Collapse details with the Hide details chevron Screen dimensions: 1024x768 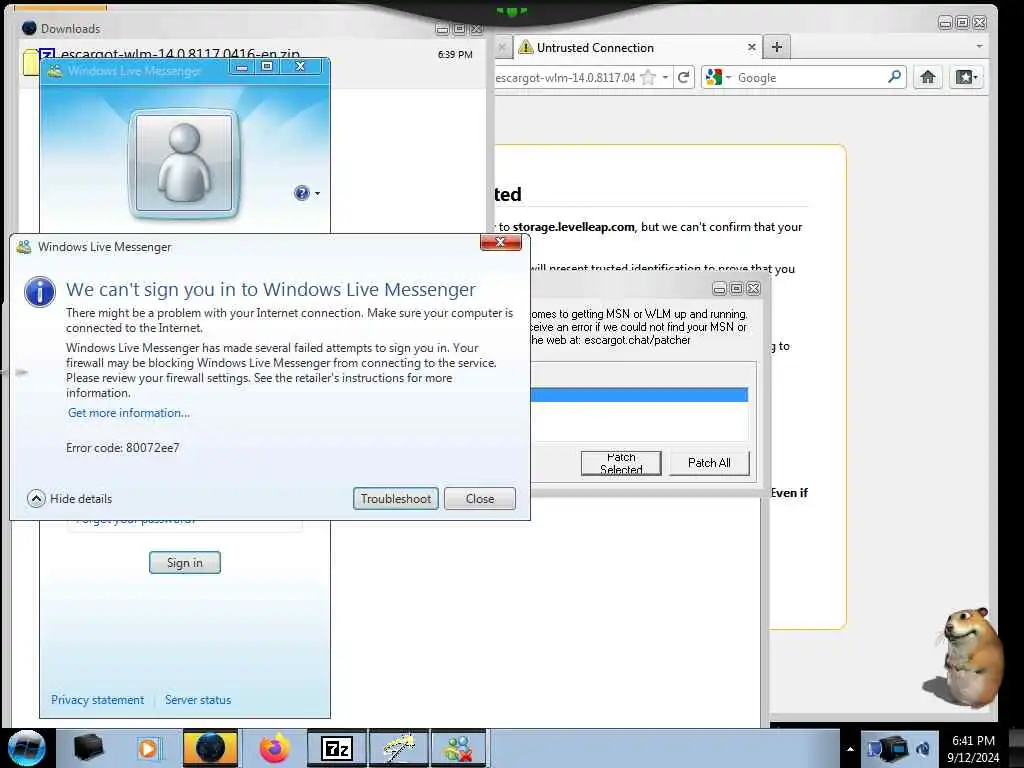[x=37, y=498]
